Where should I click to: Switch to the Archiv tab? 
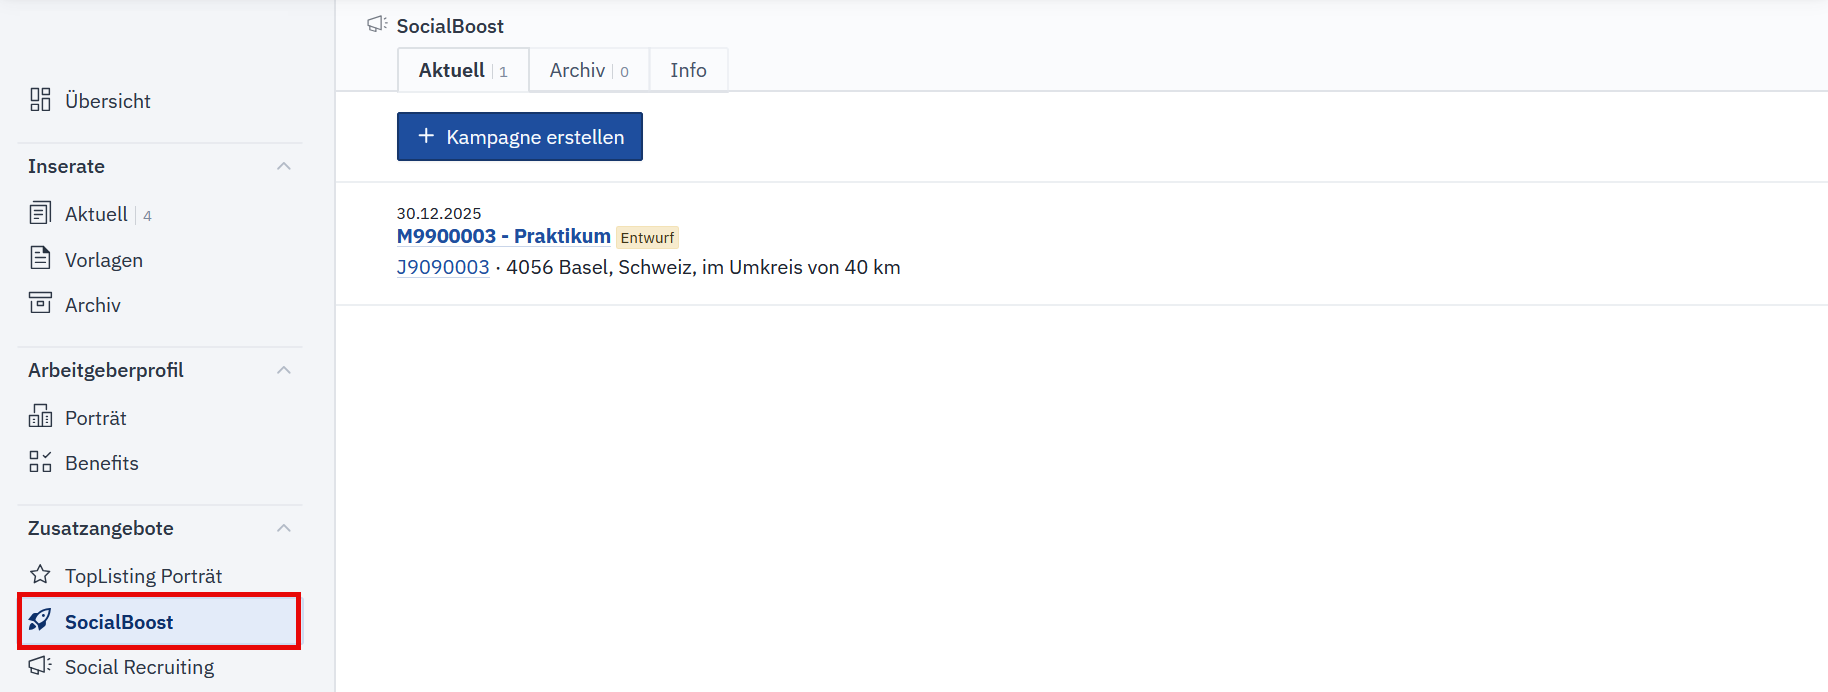click(x=588, y=70)
